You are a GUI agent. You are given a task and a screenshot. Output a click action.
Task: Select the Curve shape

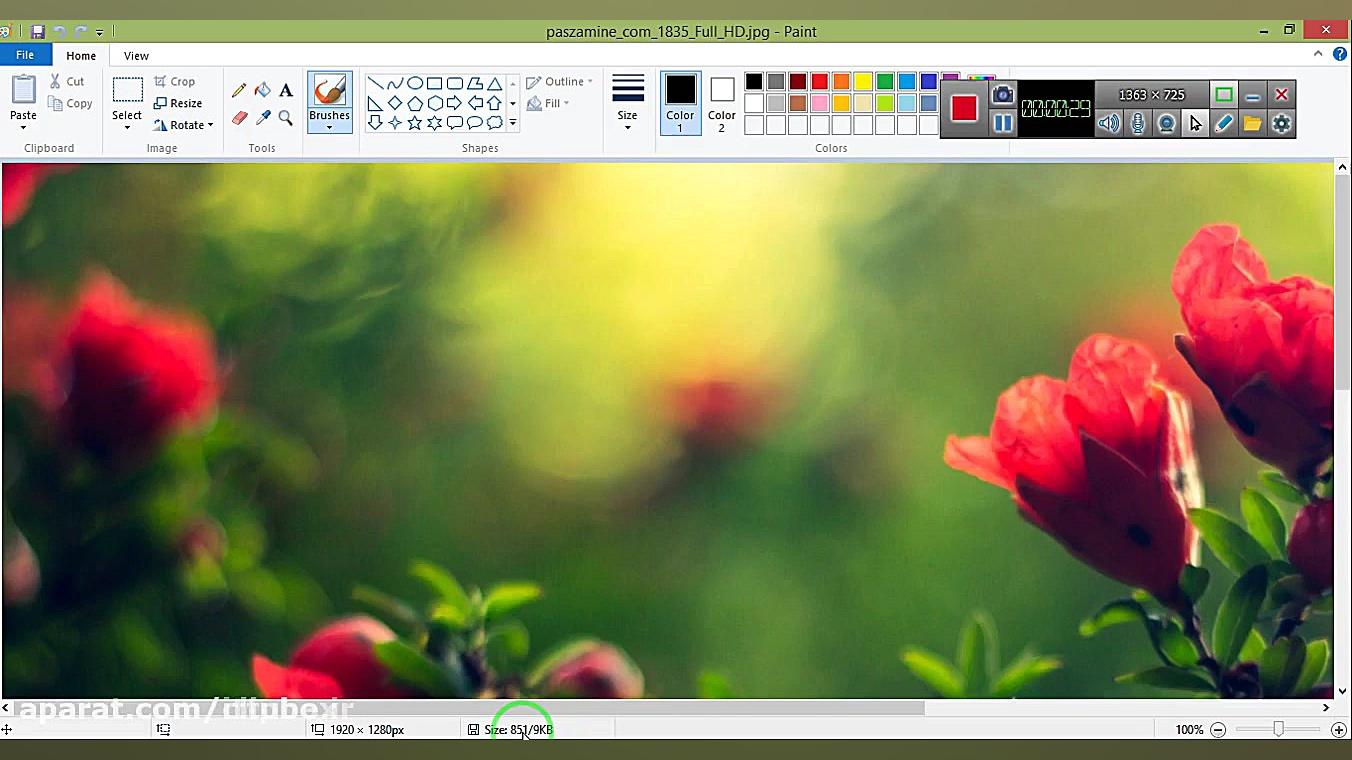pos(395,83)
